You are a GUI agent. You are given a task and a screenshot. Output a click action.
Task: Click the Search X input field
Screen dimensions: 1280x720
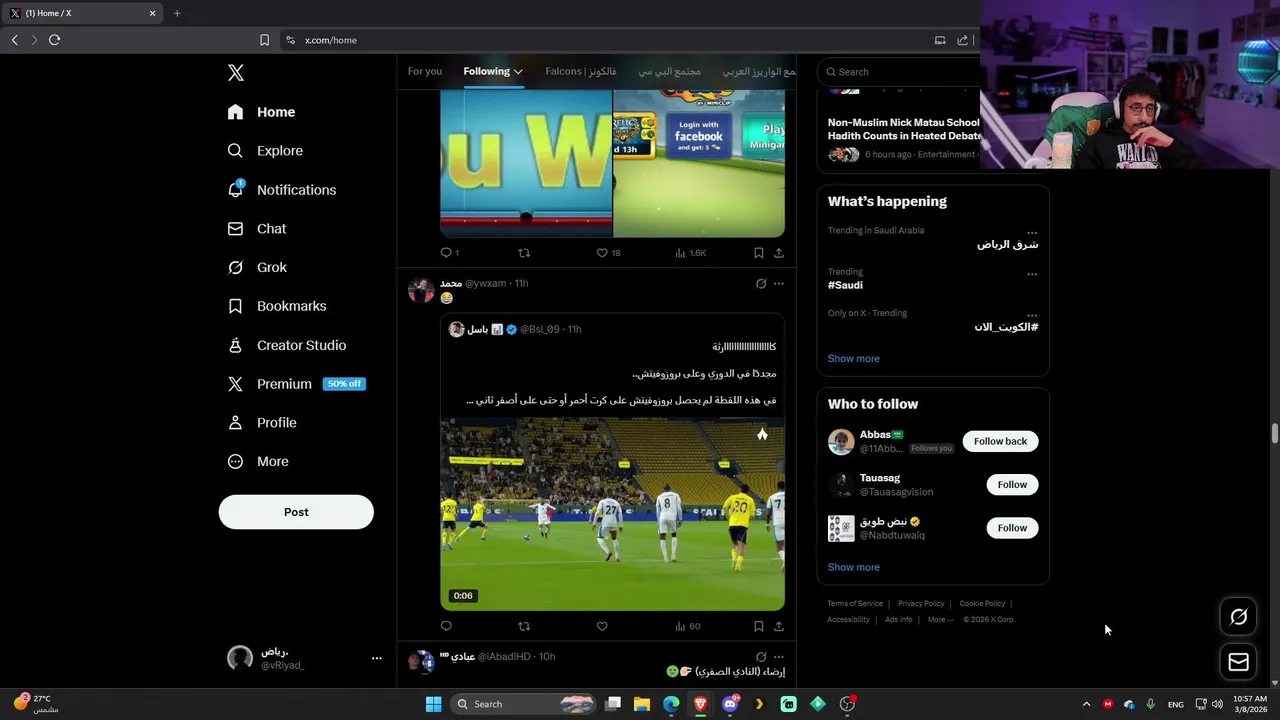click(900, 72)
